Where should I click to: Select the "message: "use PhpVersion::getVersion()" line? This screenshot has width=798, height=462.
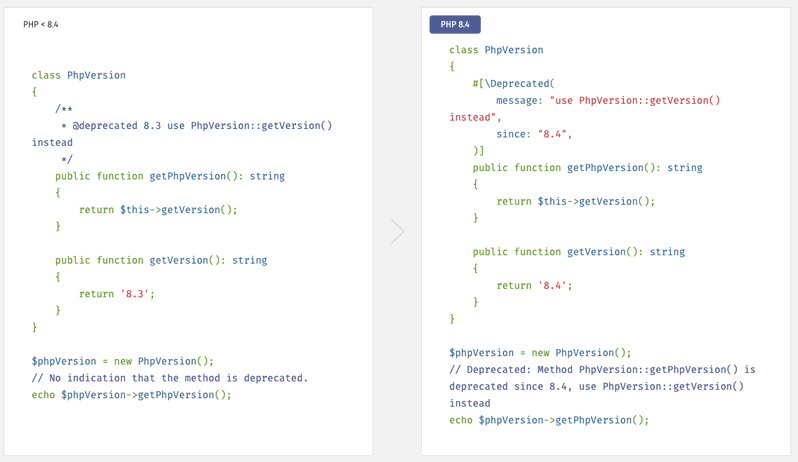pyautogui.click(x=608, y=100)
